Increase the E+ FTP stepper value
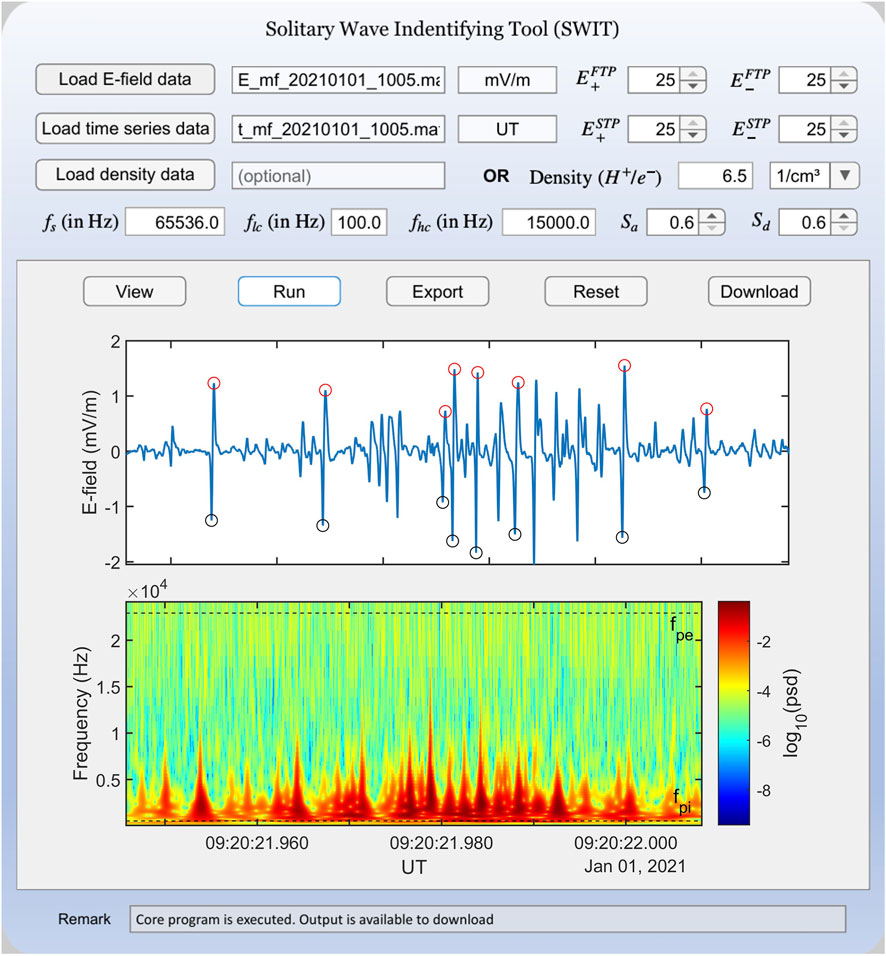The image size is (886, 956). click(693, 74)
